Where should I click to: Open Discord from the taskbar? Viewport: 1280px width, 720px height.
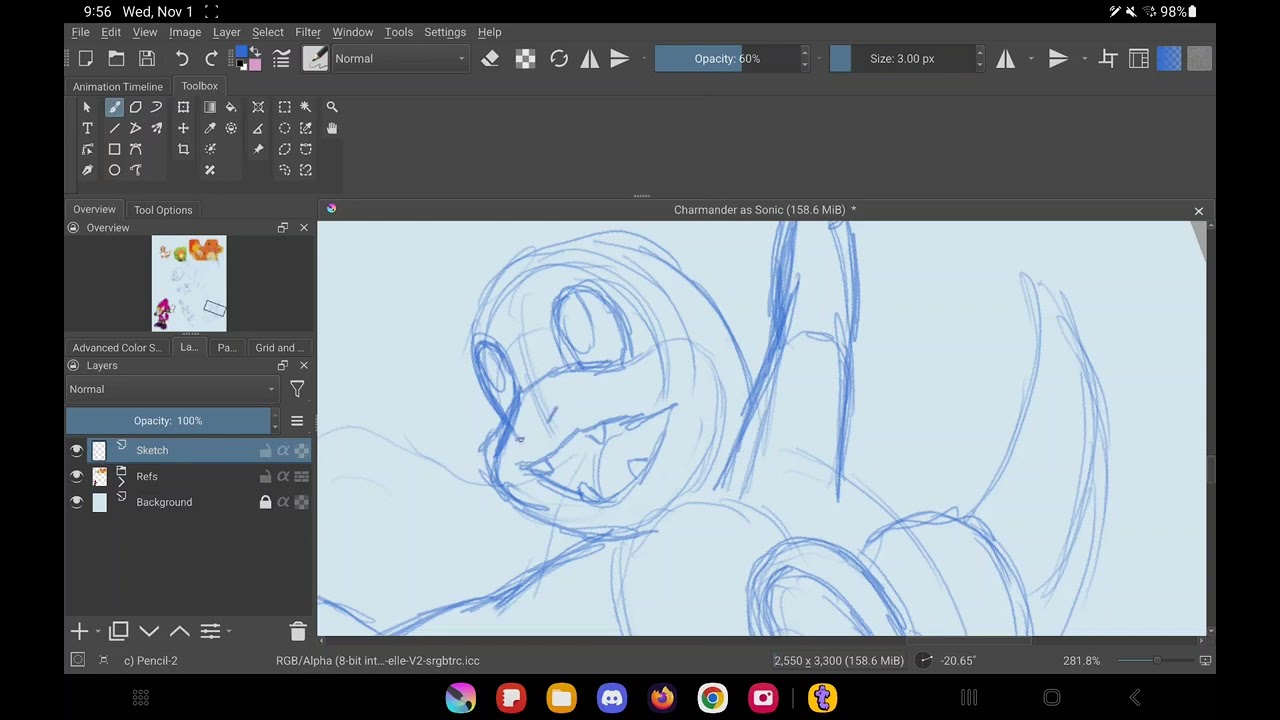coord(612,697)
